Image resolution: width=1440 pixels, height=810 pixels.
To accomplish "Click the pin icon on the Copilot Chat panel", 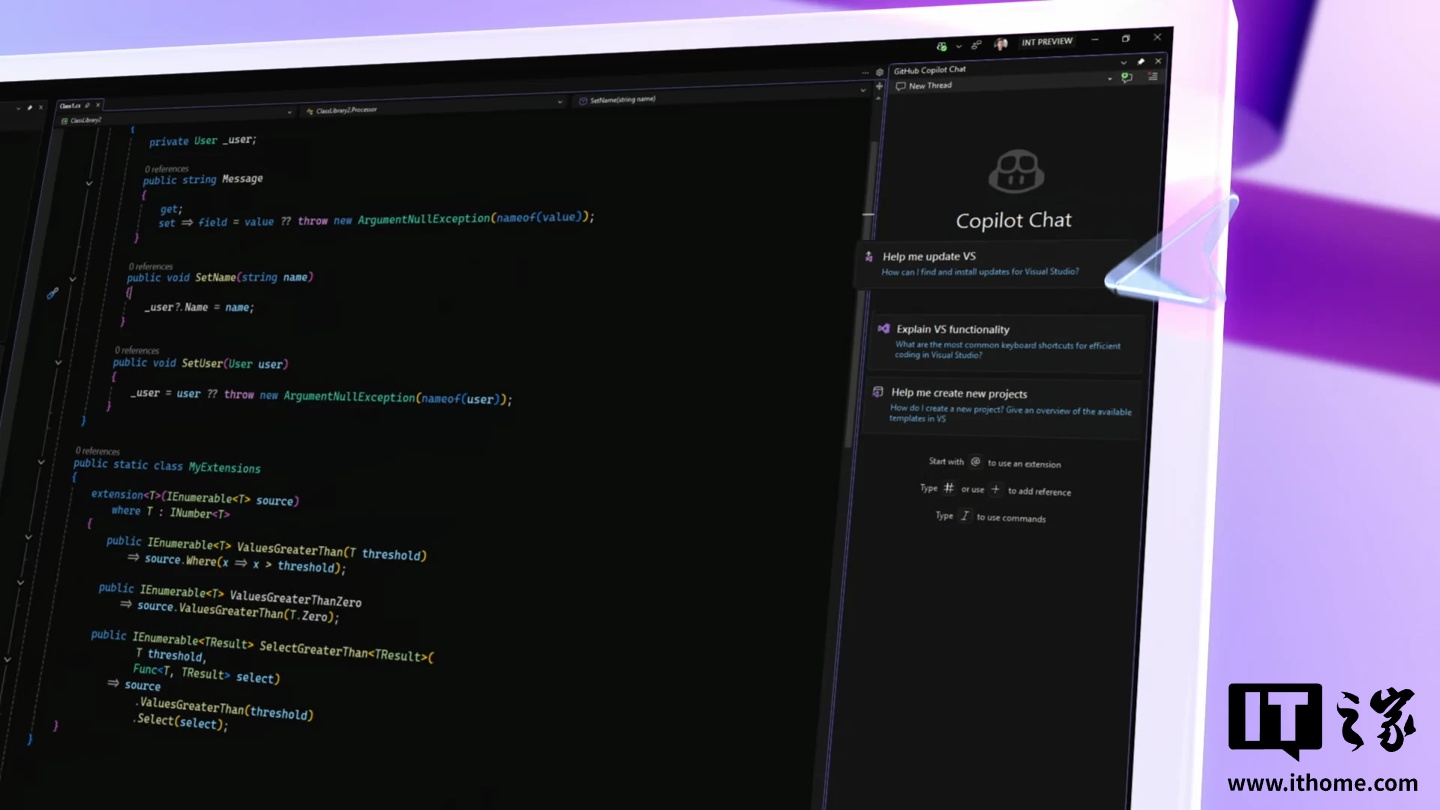I will click(1141, 61).
